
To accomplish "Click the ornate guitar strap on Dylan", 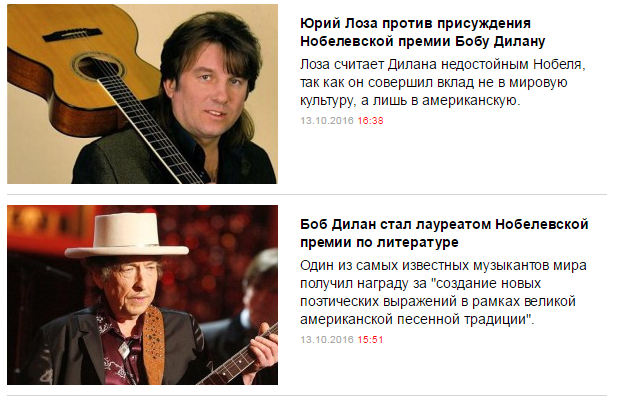I will coord(153,344).
